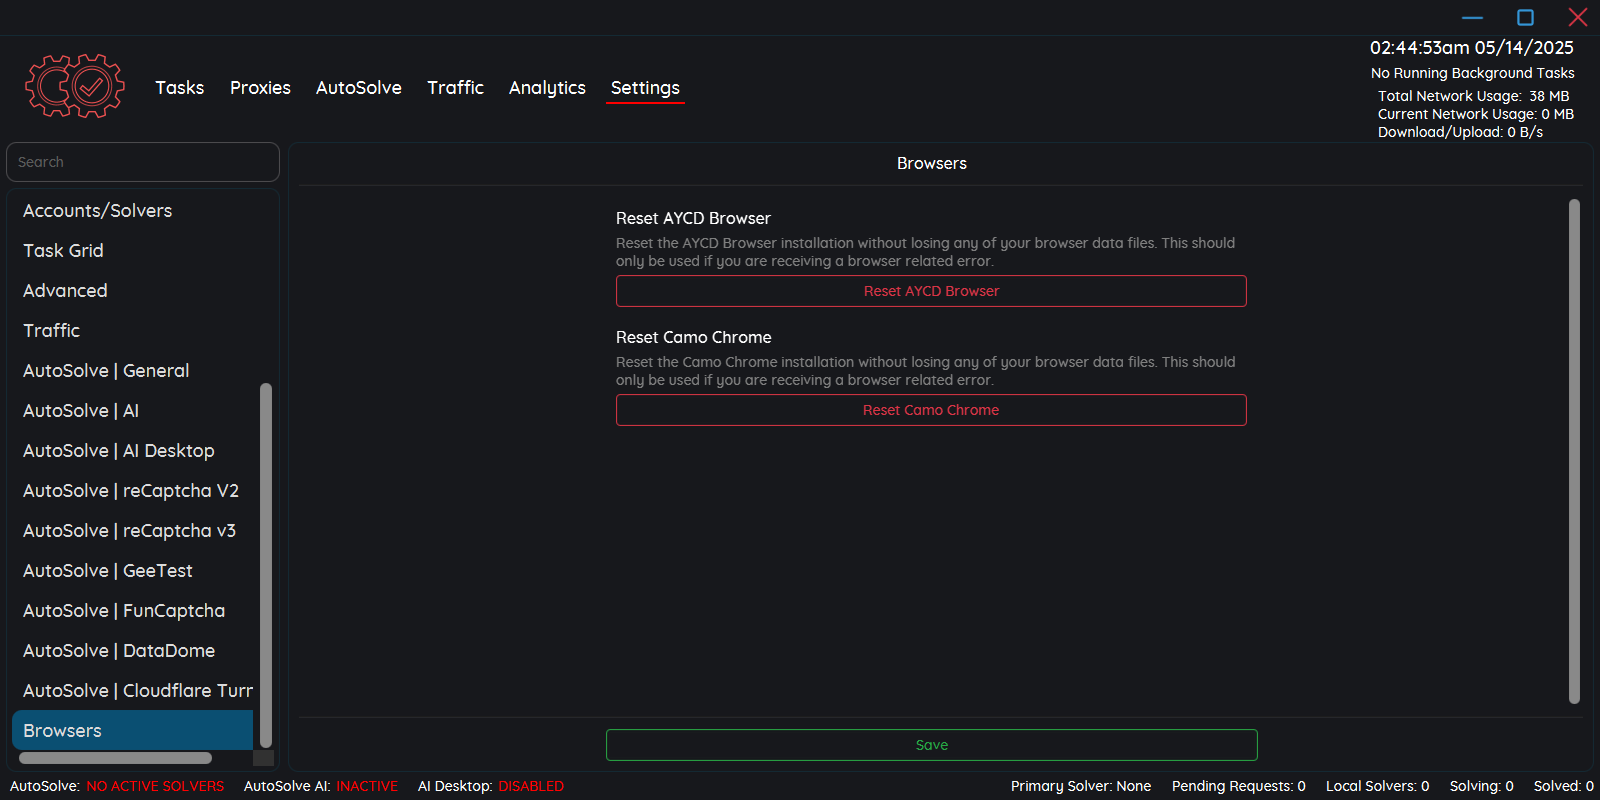The image size is (1600, 800).
Task: Open the Tasks tab
Action: click(180, 88)
